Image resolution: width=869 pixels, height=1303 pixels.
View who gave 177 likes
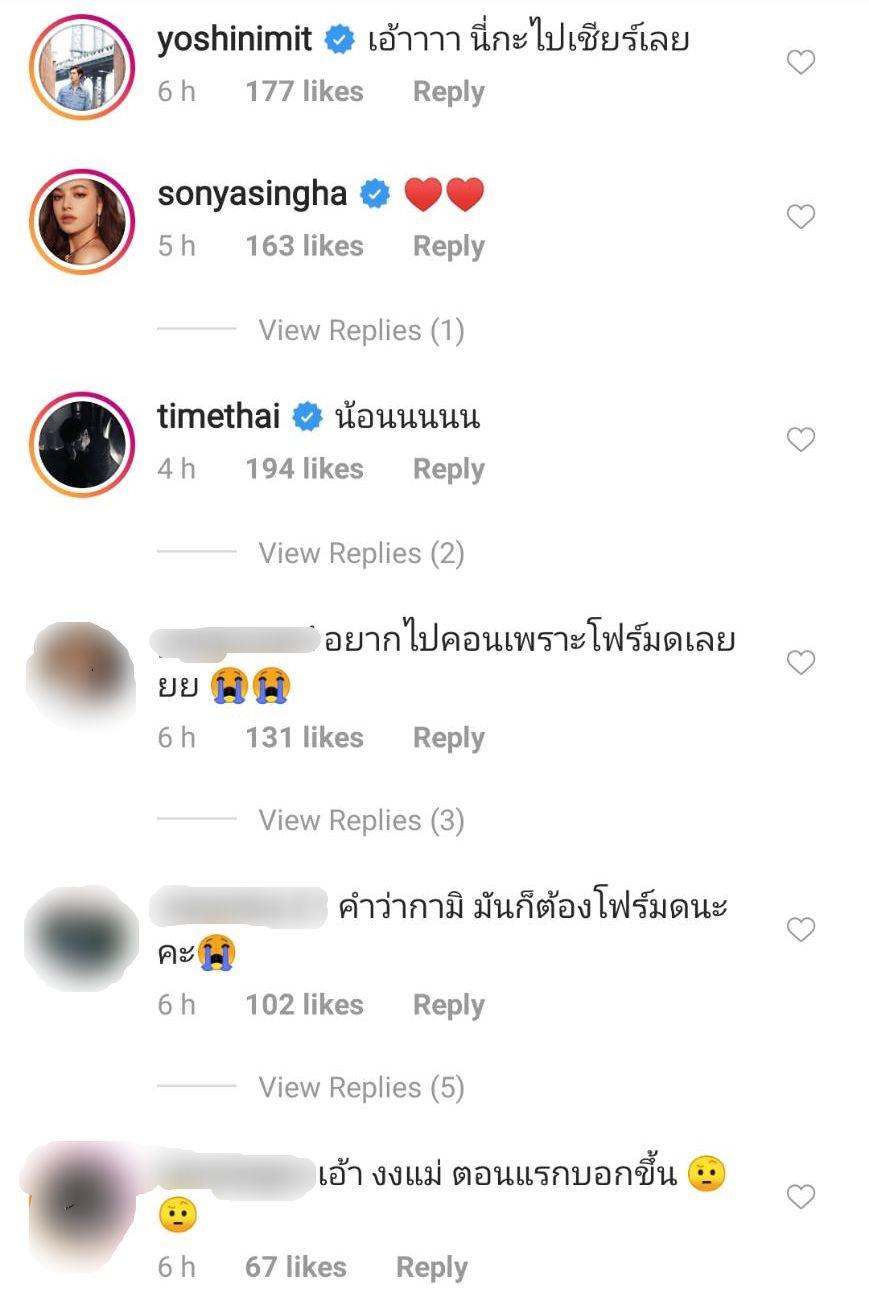point(304,92)
